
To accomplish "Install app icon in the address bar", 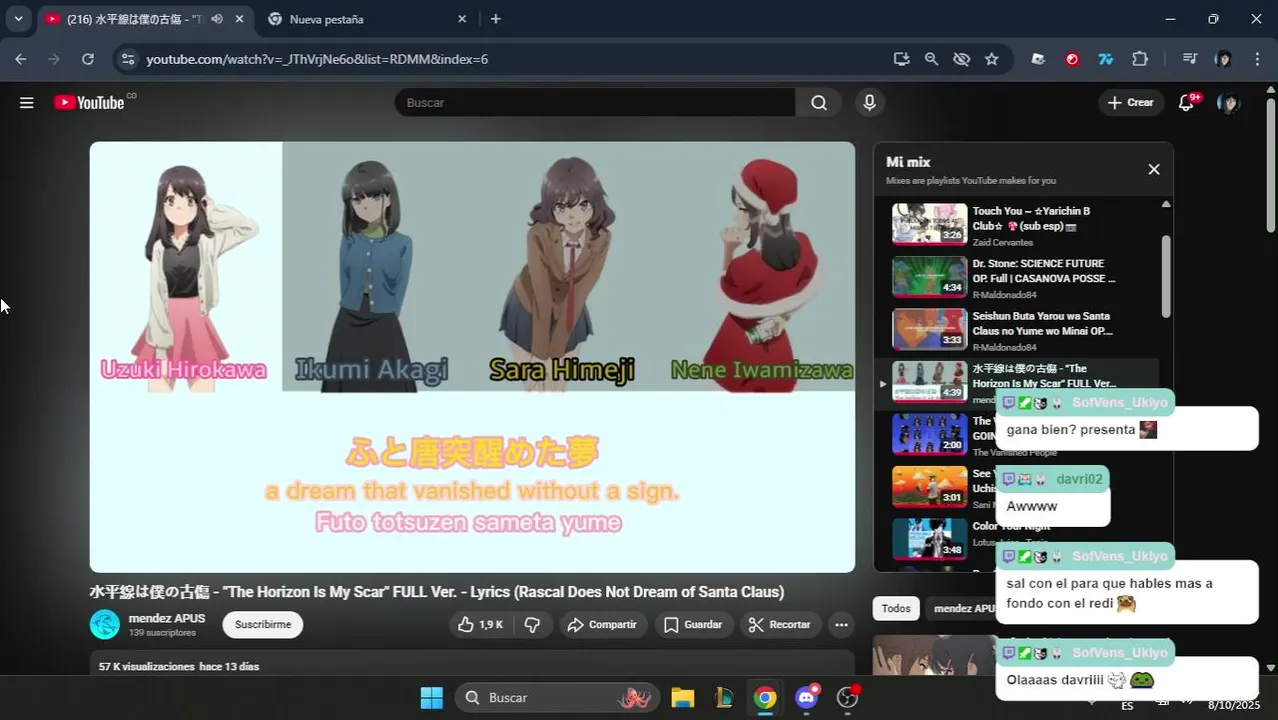I will tap(901, 59).
